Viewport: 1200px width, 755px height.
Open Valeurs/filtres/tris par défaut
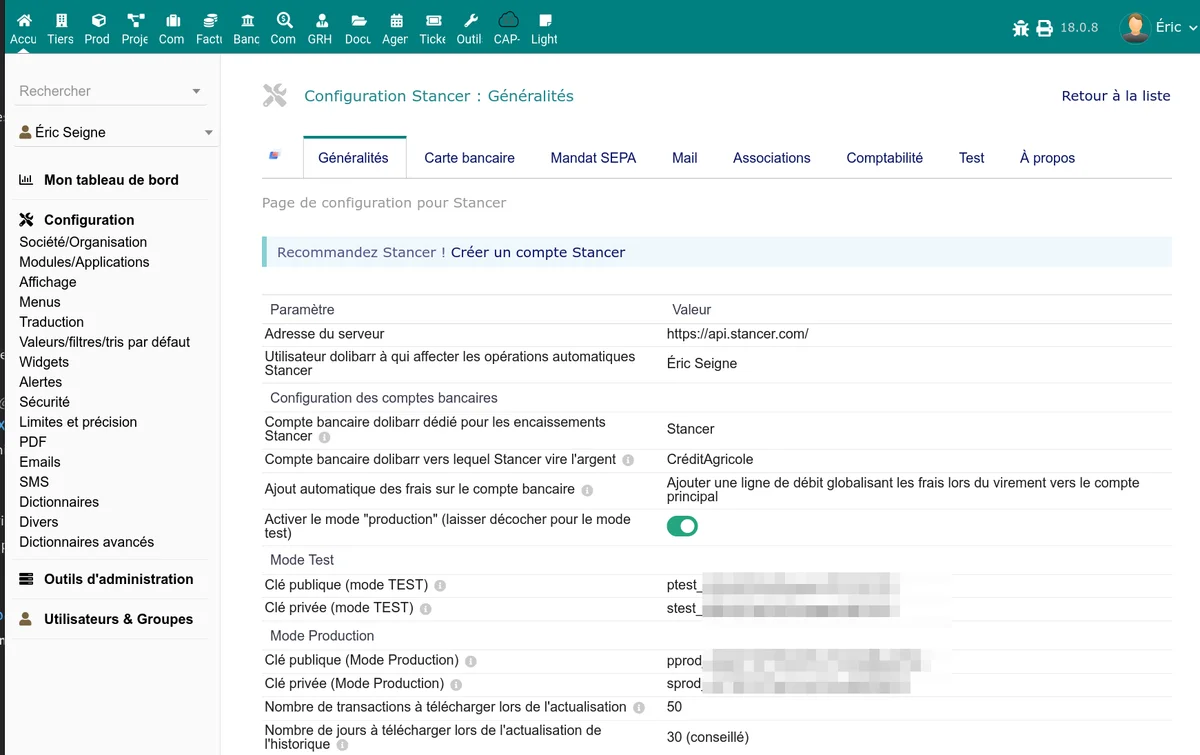(x=105, y=342)
